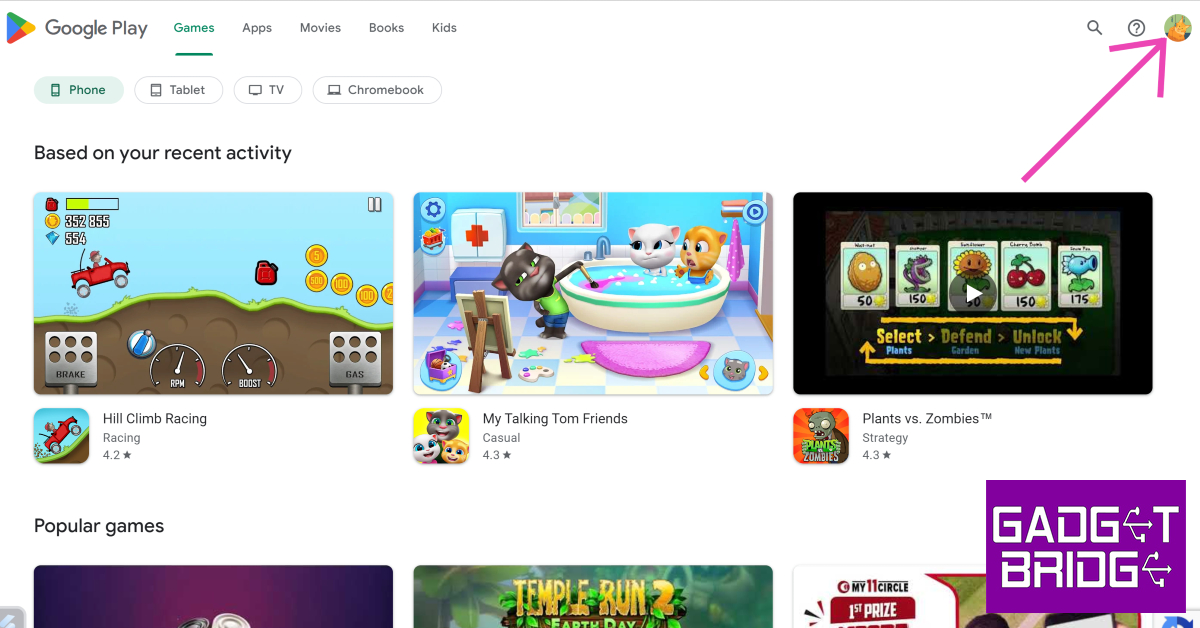Click the Casual genre label
This screenshot has height=628, width=1200.
point(502,438)
